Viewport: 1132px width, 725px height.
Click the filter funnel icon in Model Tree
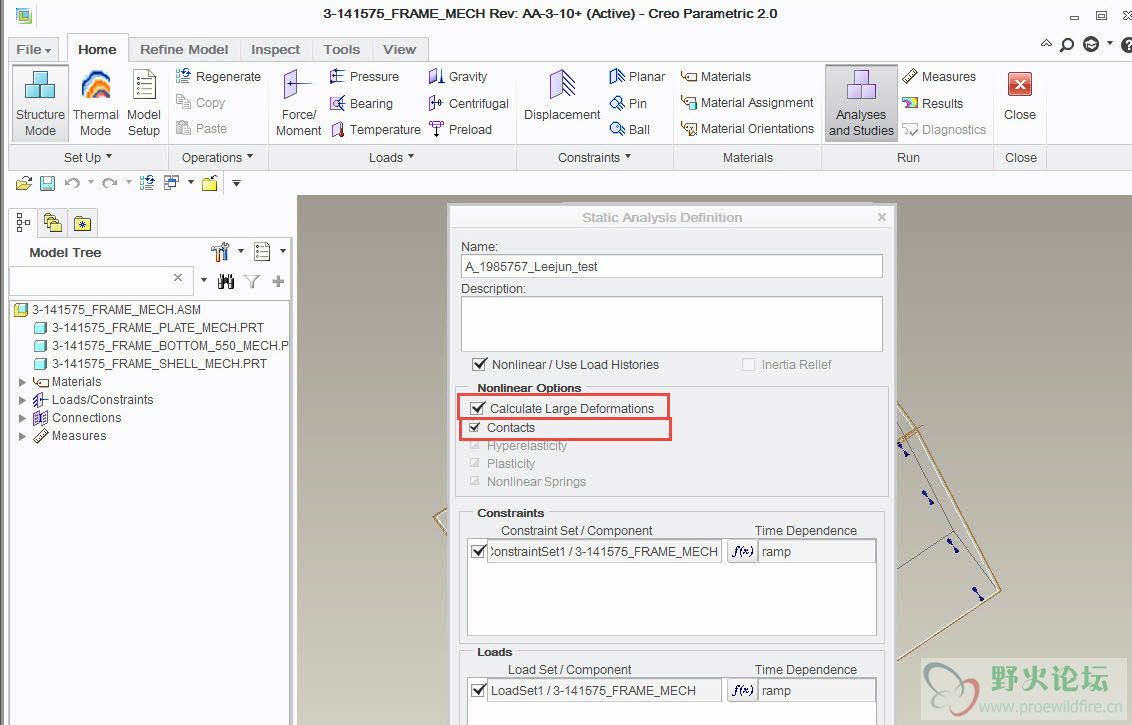coord(252,282)
